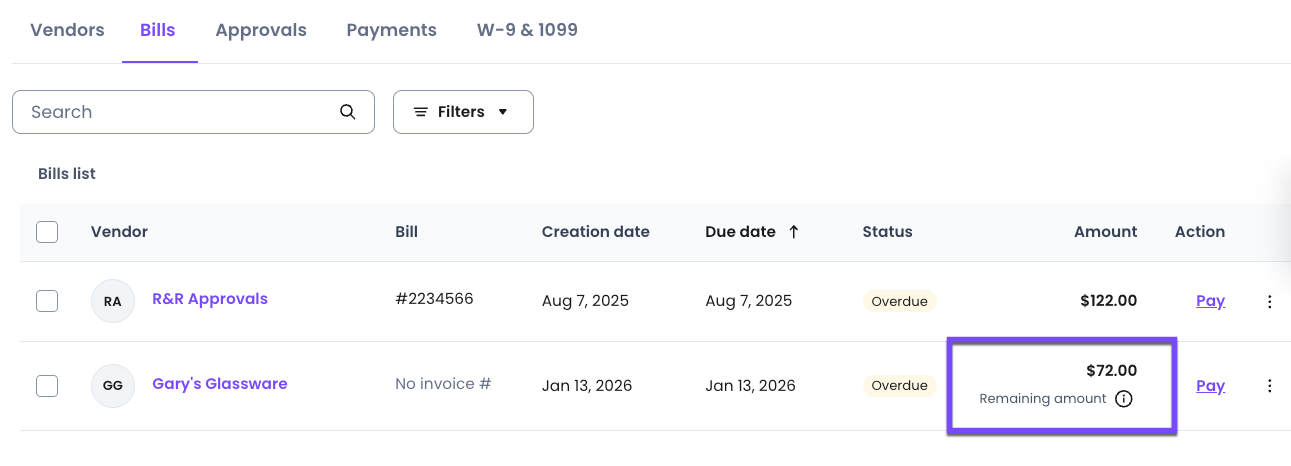Click the GG vendor avatar
Viewport: 1291px width, 466px height.
click(113, 386)
